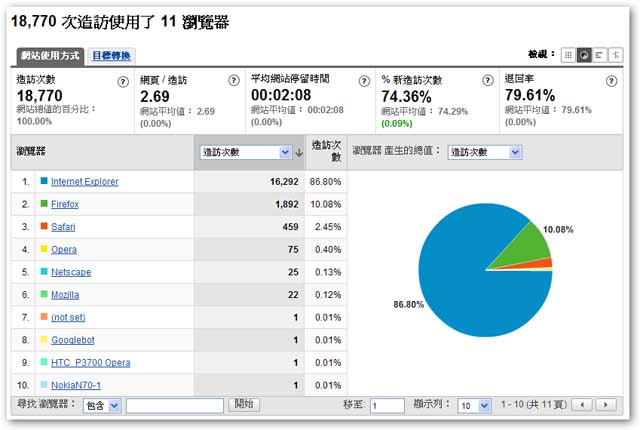Viewport: 640px width, 430px height.
Task: Open help for 造訪次數 metric
Action: coord(123,82)
